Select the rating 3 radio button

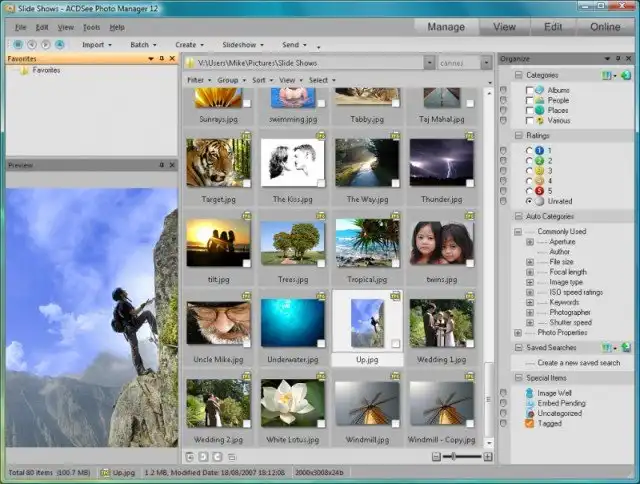pyautogui.click(x=530, y=170)
